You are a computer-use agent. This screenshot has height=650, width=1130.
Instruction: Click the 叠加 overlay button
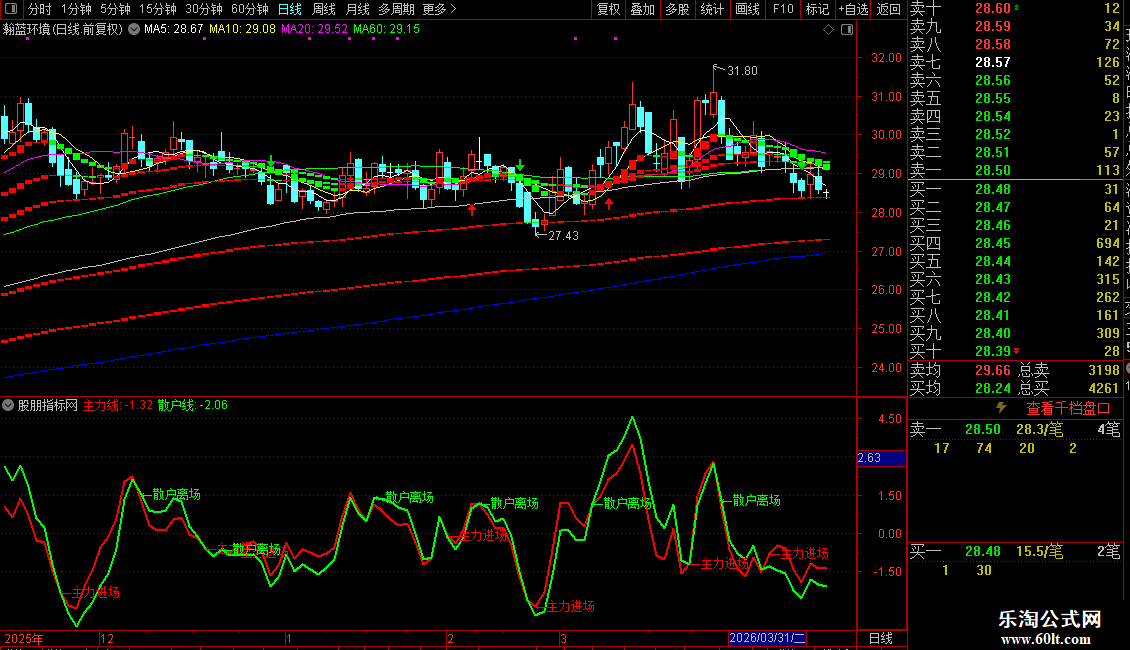pos(642,9)
